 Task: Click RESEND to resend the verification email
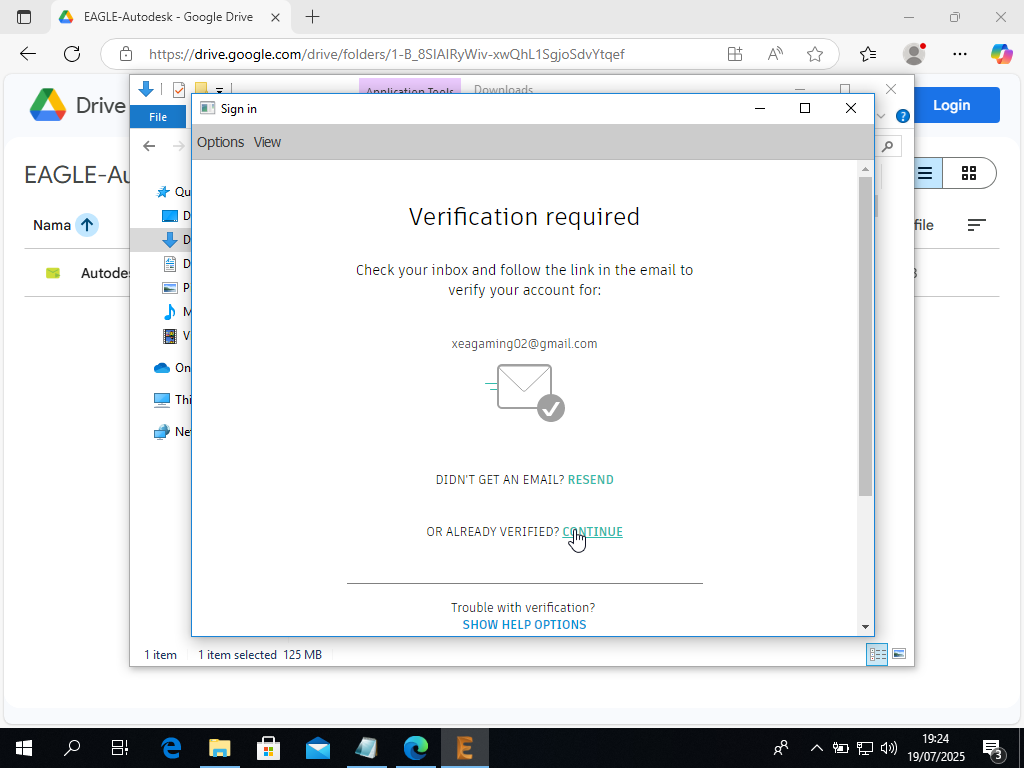590,479
